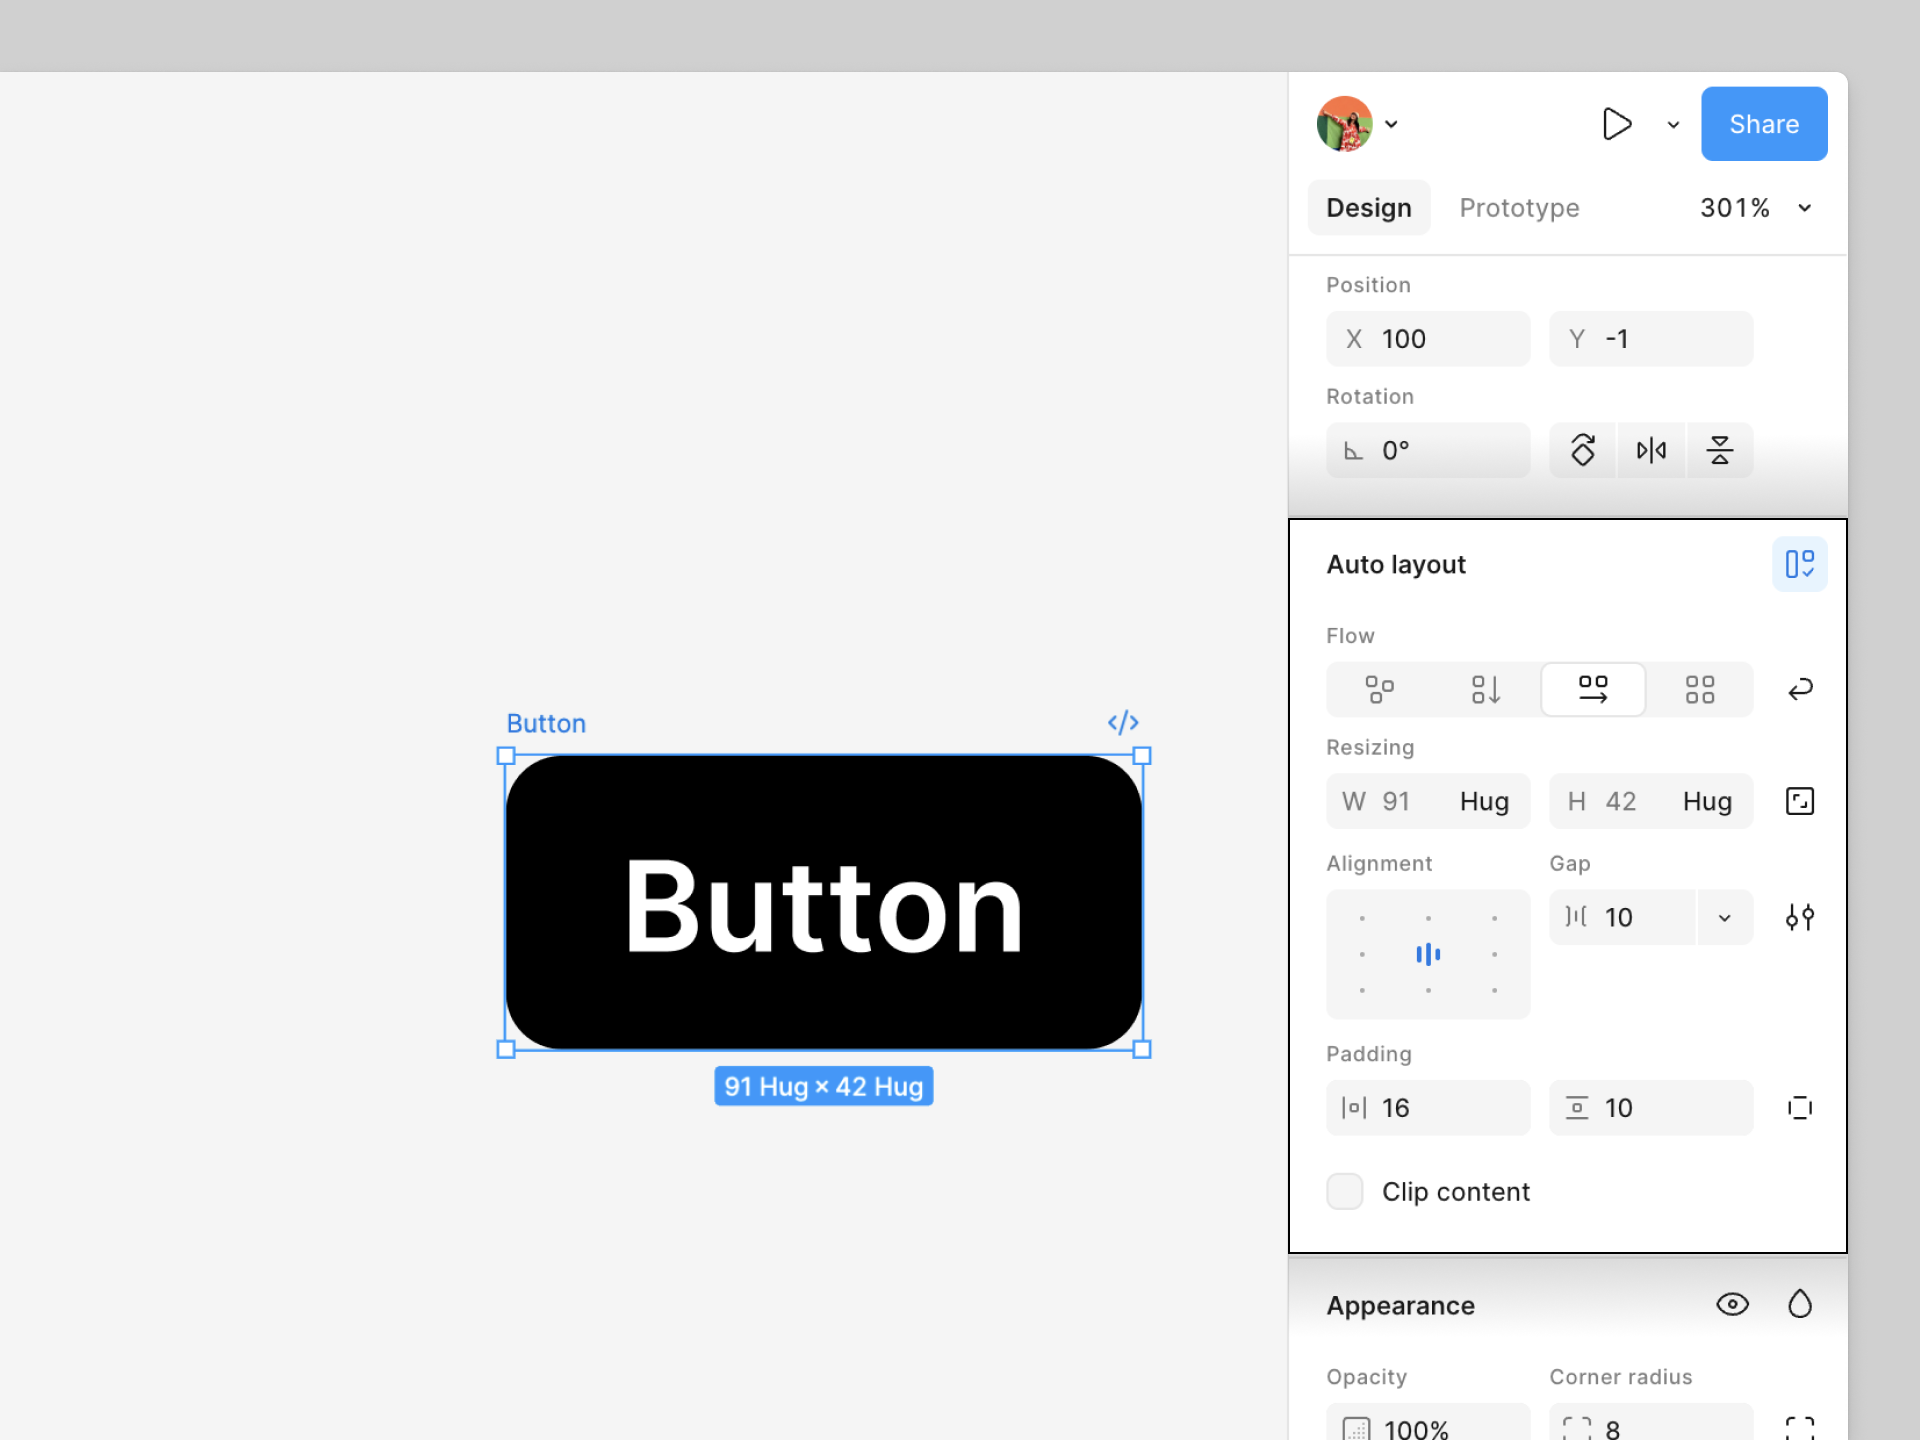1920x1440 pixels.
Task: Toggle layer visibility eye in Appearance
Action: point(1732,1304)
